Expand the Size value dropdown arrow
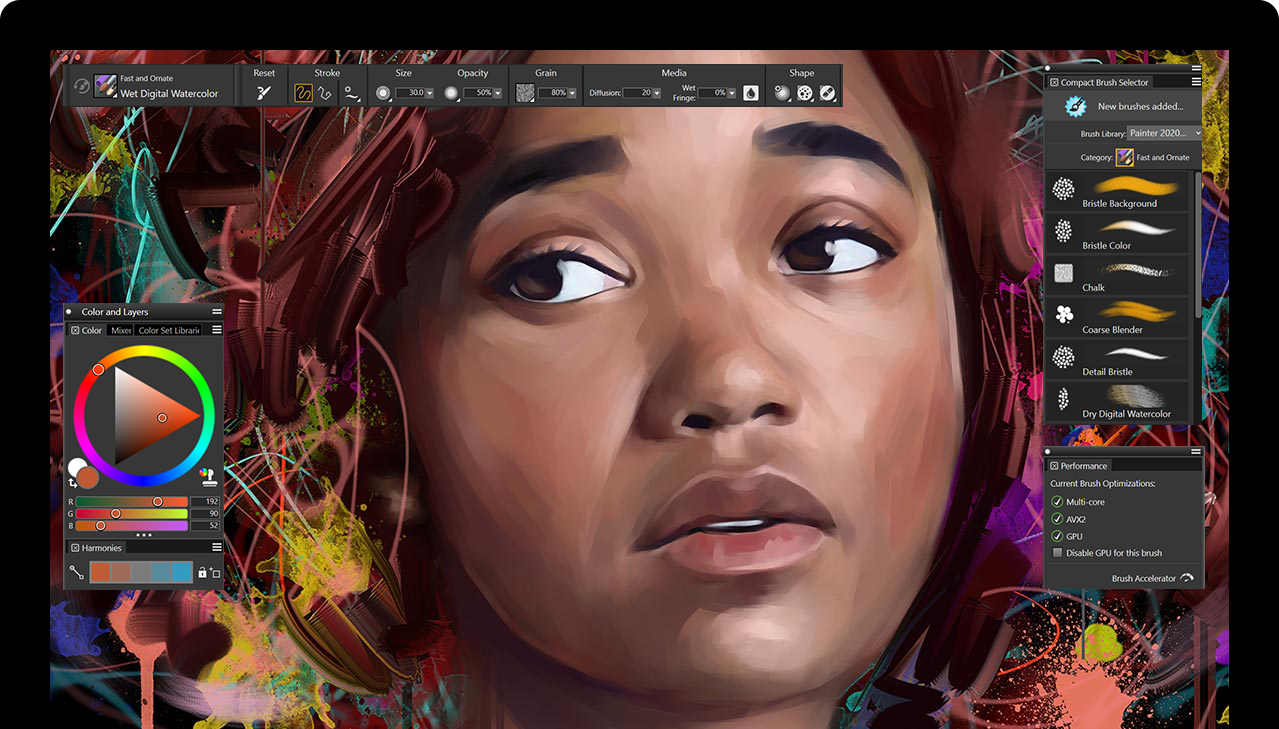 [x=430, y=93]
